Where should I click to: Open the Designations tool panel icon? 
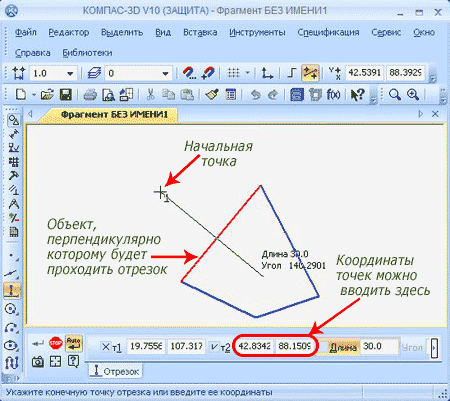tap(13, 148)
